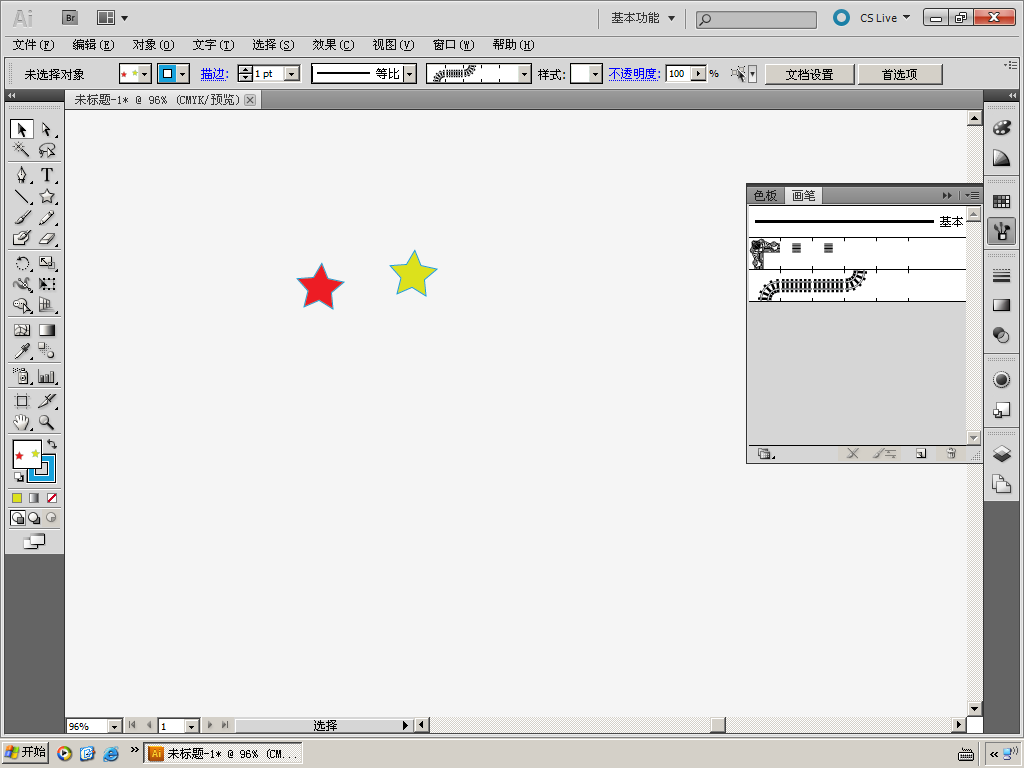
Task: Open the 描边 stroke panel link
Action: coord(214,74)
